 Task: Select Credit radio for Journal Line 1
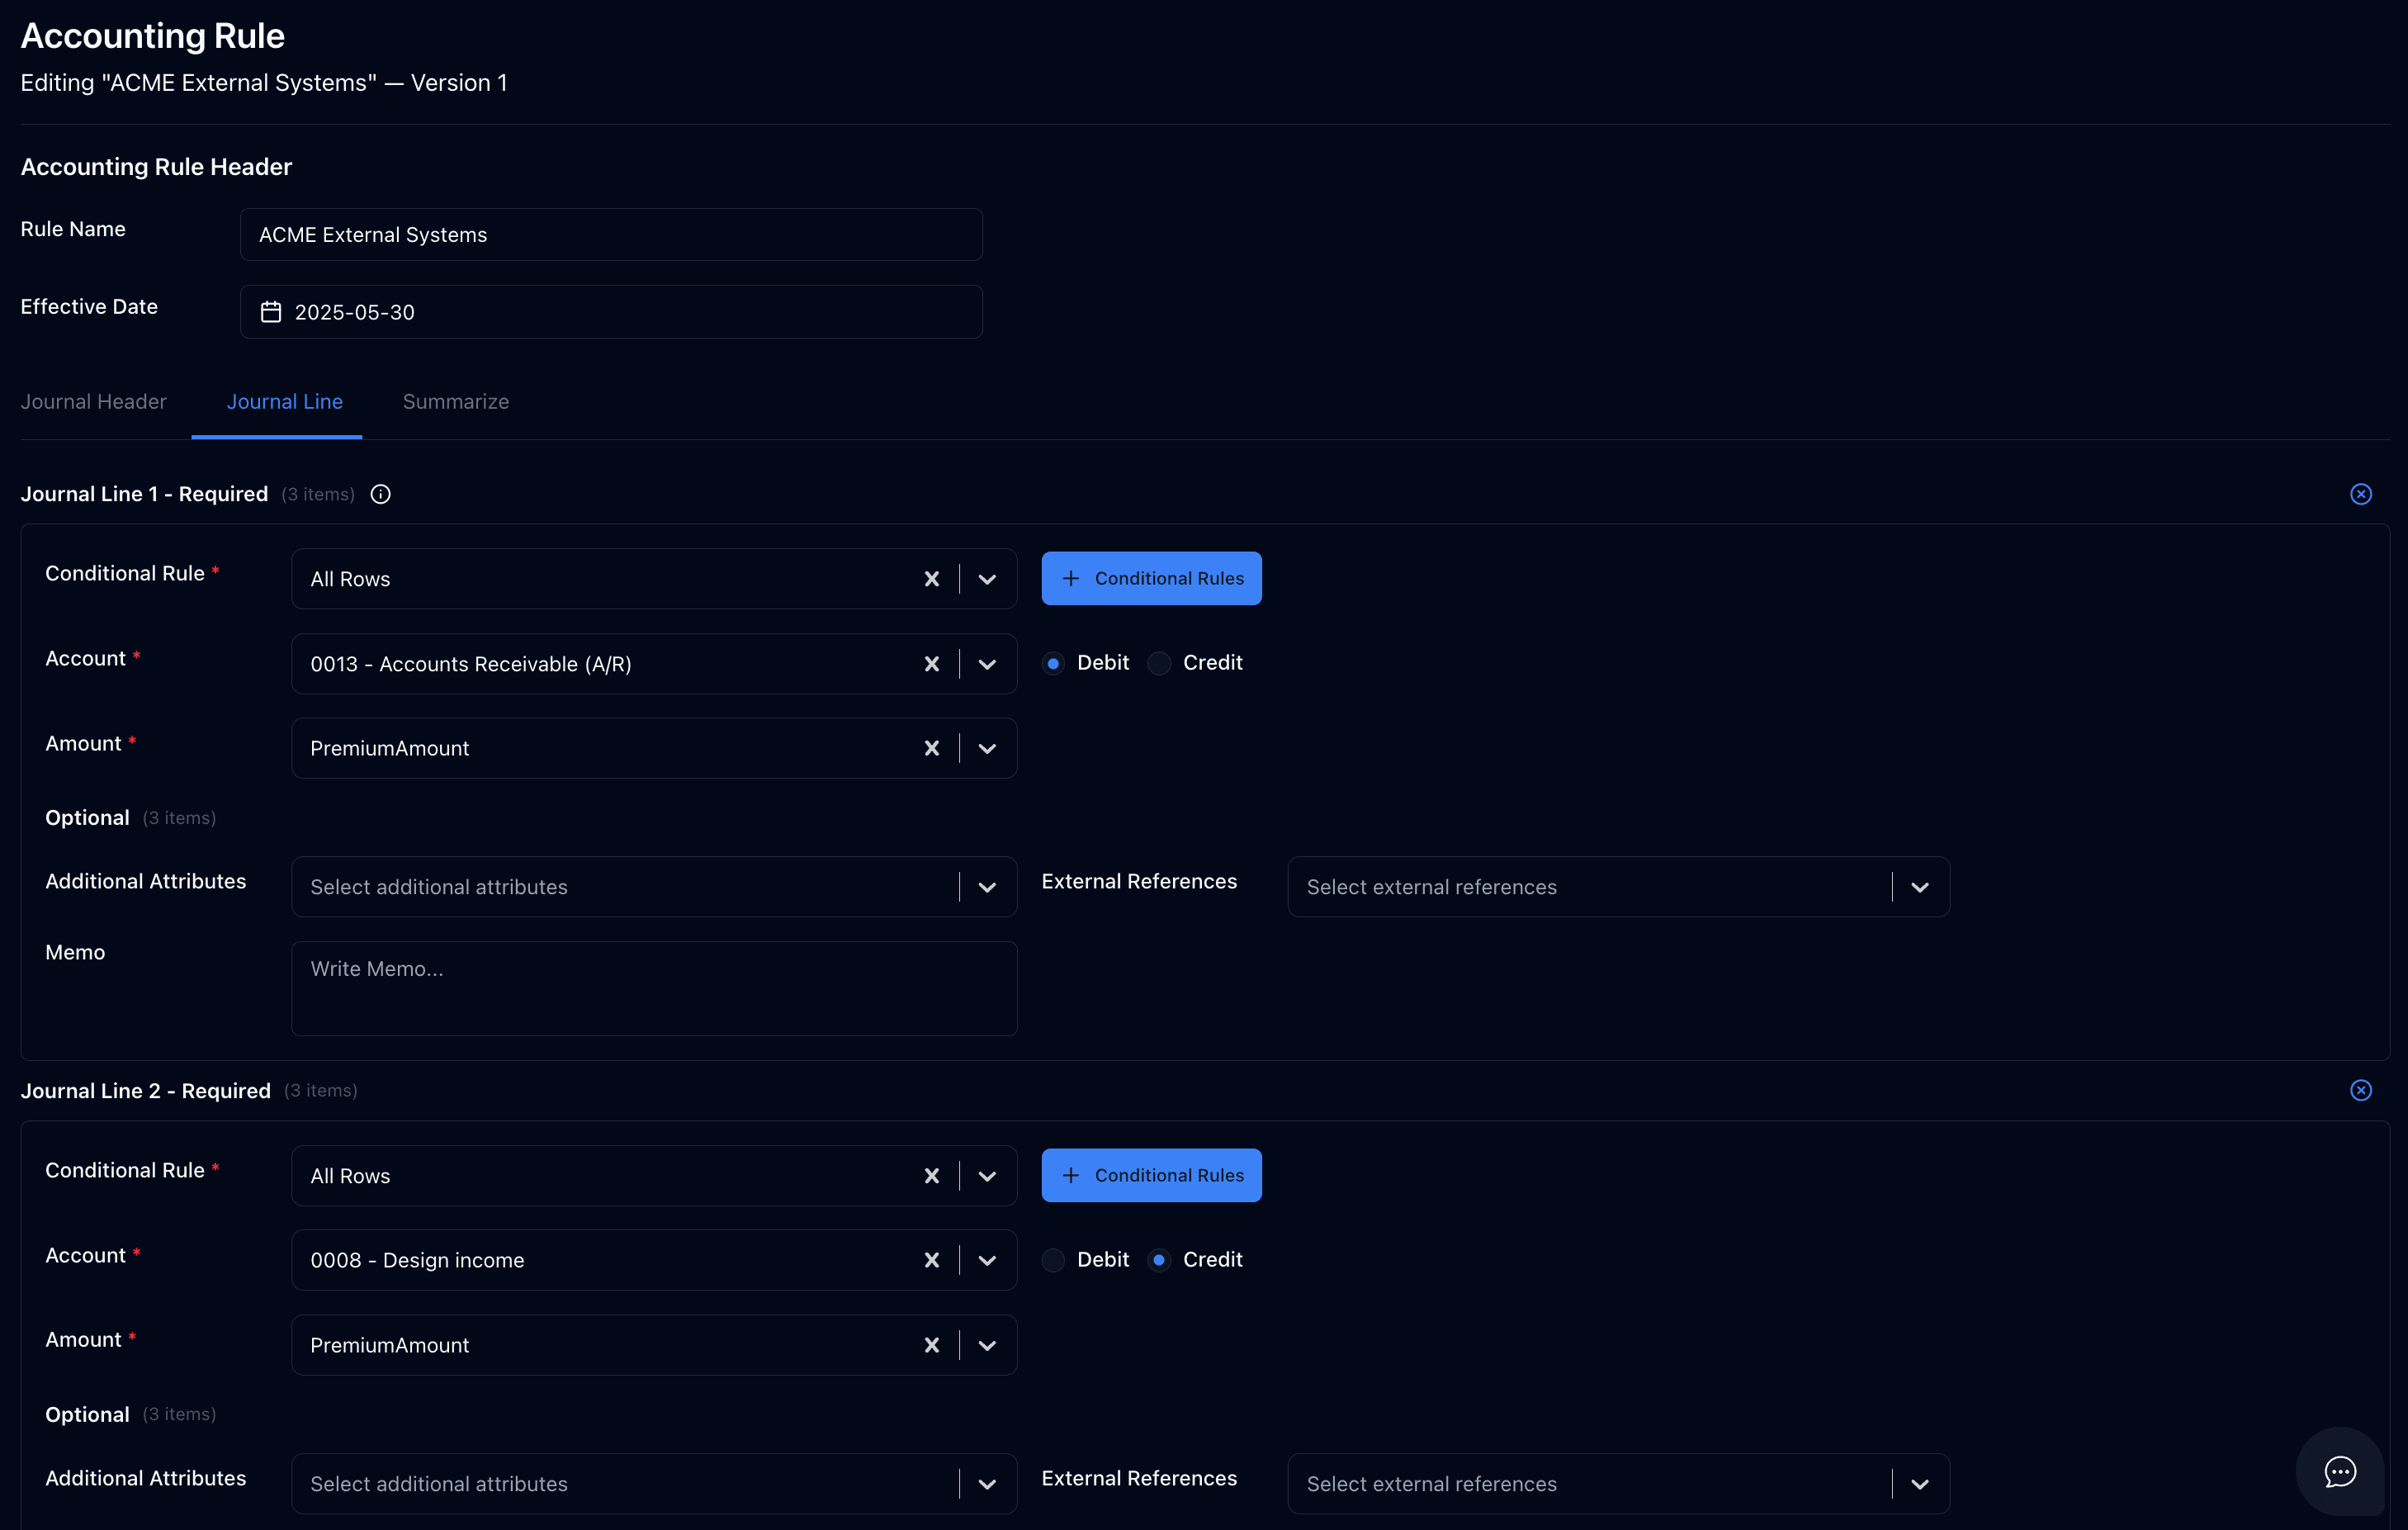(x=1159, y=663)
